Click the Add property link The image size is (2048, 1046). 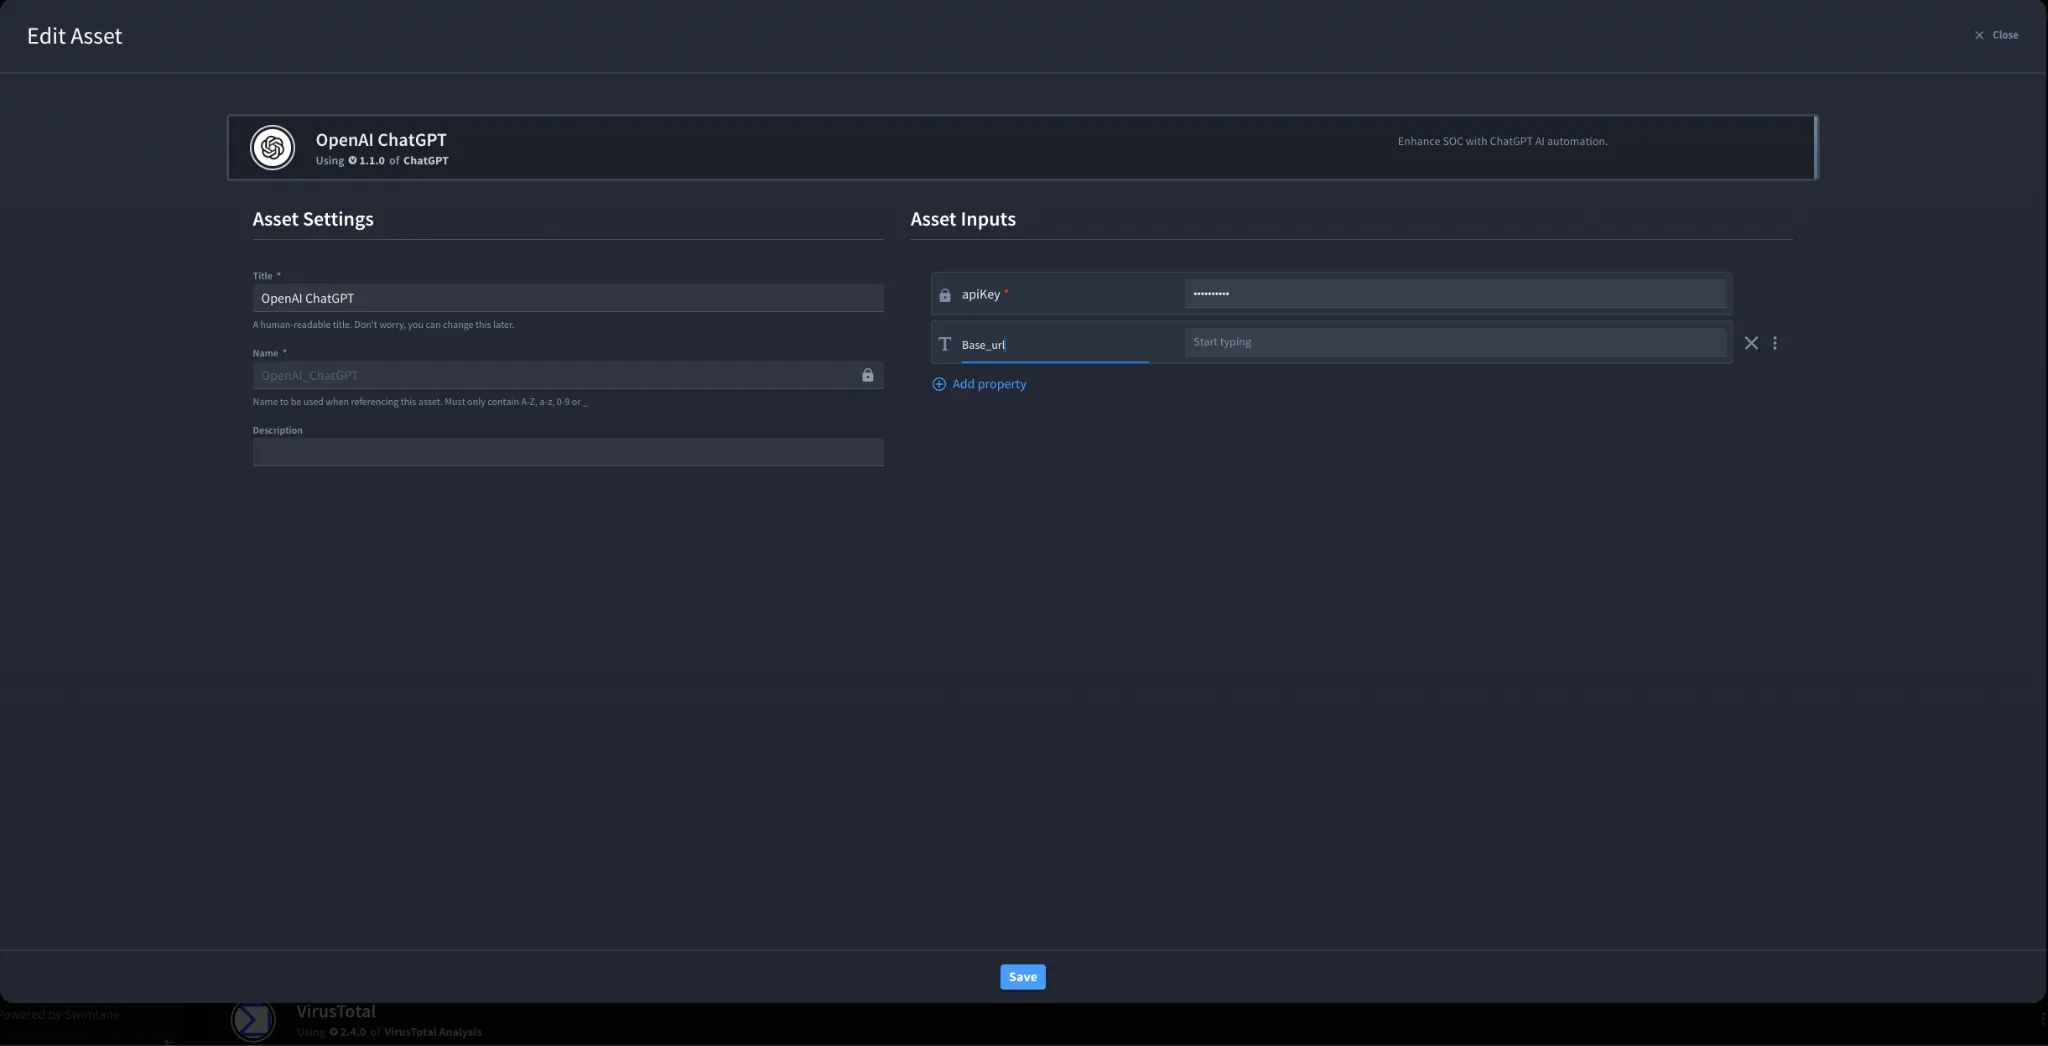click(x=989, y=384)
